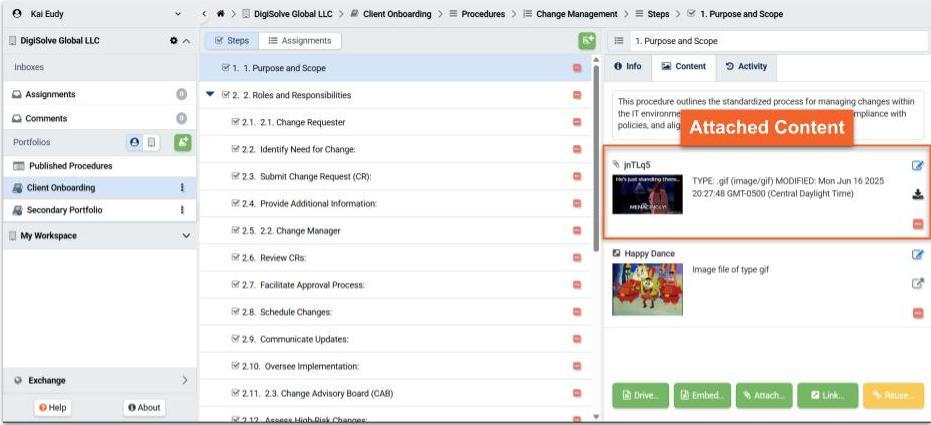Viewport: 931px width, 425px height.
Task: Click the green Attach... button
Action: coord(764,395)
